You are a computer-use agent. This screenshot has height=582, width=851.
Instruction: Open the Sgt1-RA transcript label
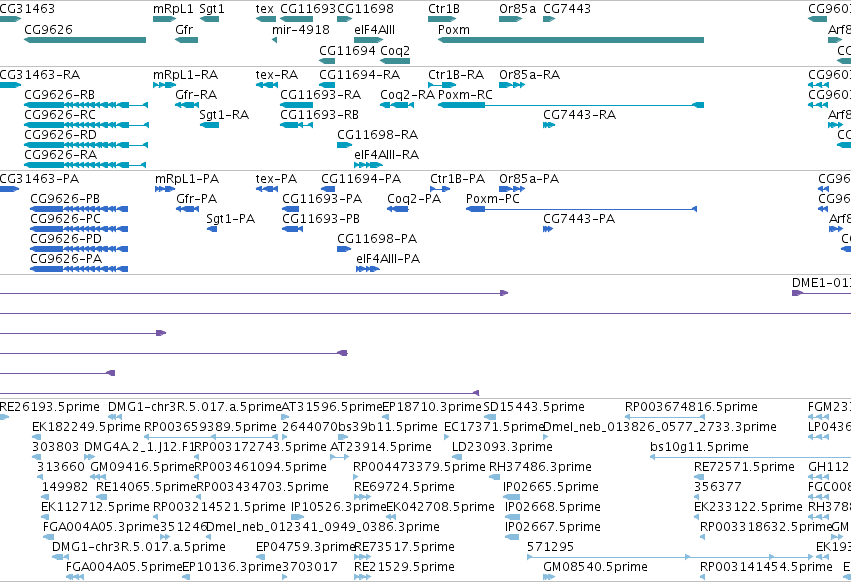pos(224,115)
